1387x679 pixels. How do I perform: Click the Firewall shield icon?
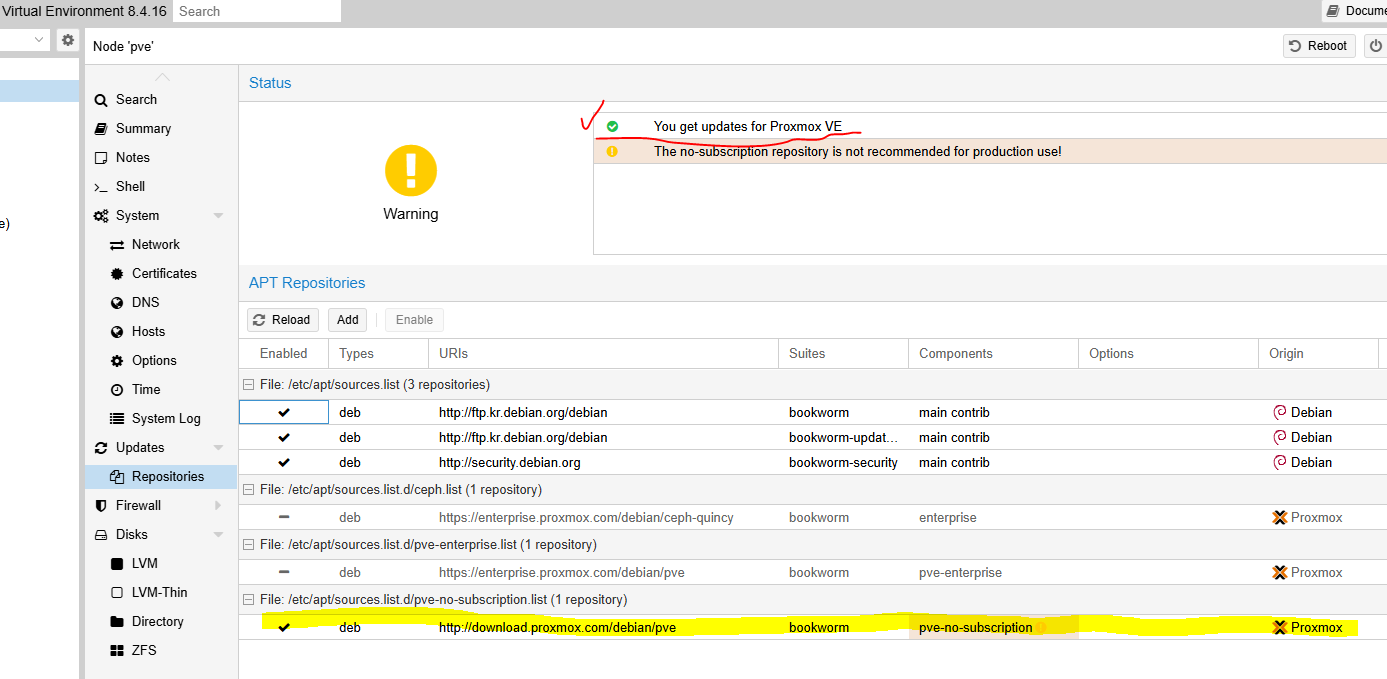click(x=100, y=505)
